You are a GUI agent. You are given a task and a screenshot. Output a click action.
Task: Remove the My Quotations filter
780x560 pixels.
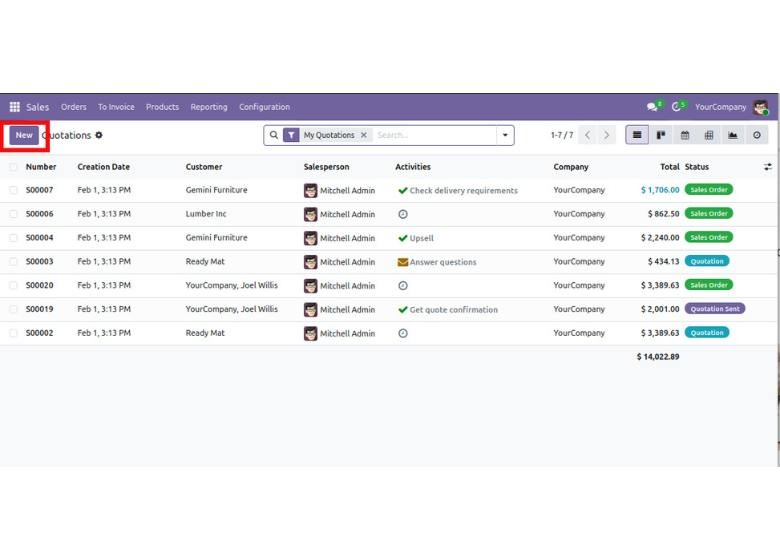pos(364,135)
